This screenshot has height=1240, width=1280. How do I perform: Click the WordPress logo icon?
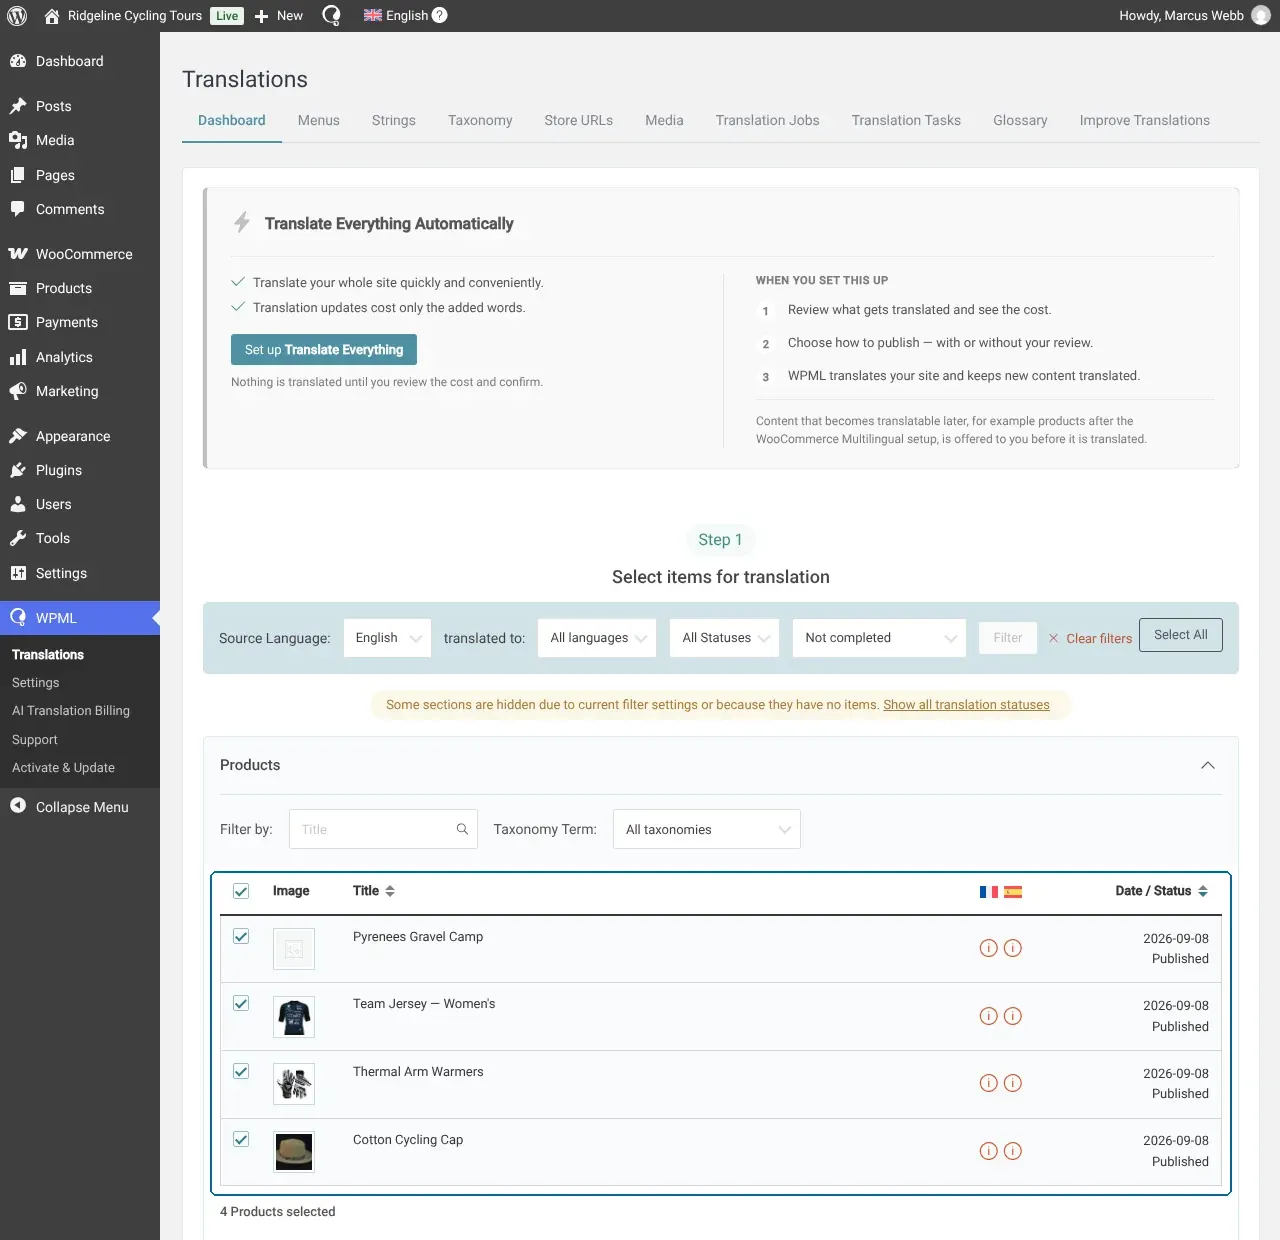(x=17, y=16)
